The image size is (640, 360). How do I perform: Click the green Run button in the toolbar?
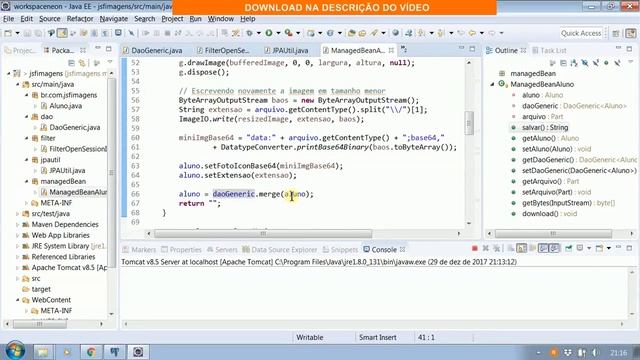[x=269, y=33]
